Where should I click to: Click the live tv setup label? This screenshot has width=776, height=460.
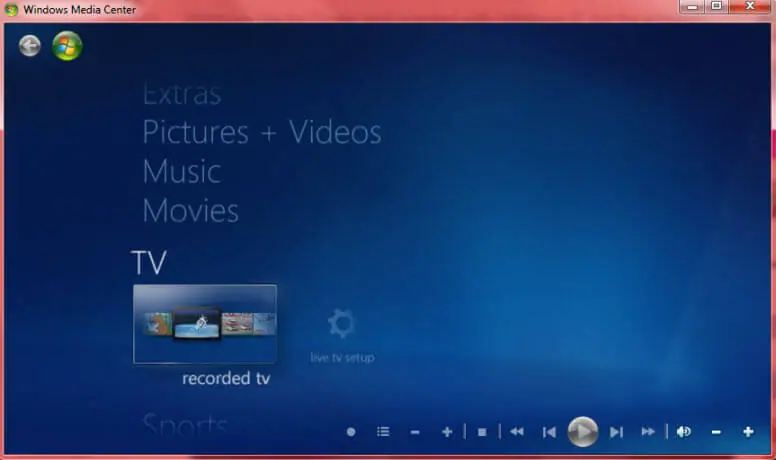click(x=342, y=358)
